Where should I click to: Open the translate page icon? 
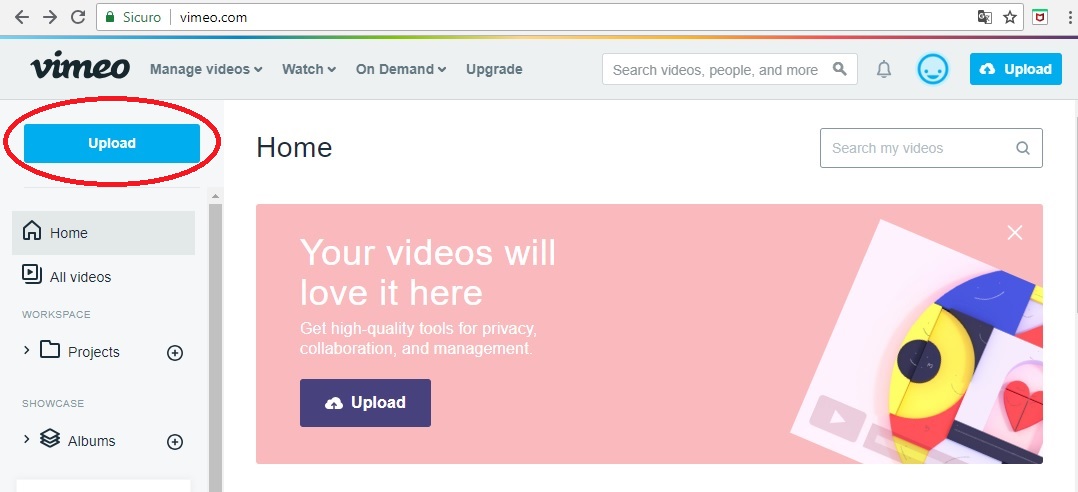[x=984, y=17]
